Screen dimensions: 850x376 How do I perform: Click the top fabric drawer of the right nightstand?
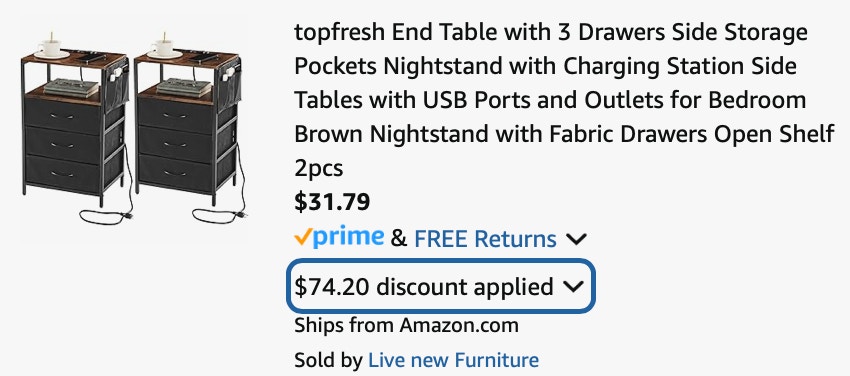(x=175, y=115)
